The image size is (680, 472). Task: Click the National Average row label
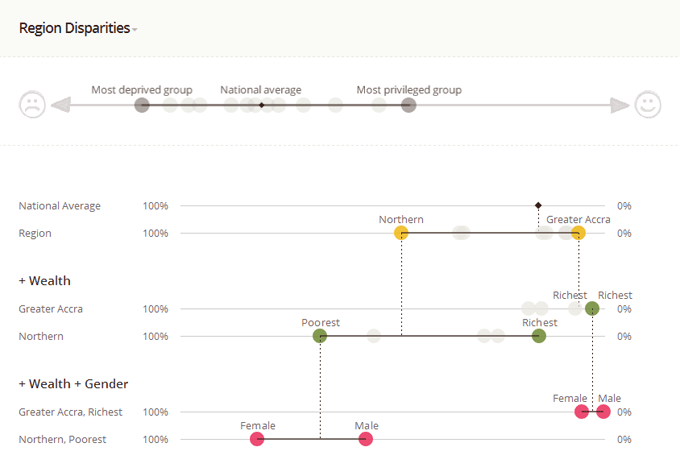point(59,206)
